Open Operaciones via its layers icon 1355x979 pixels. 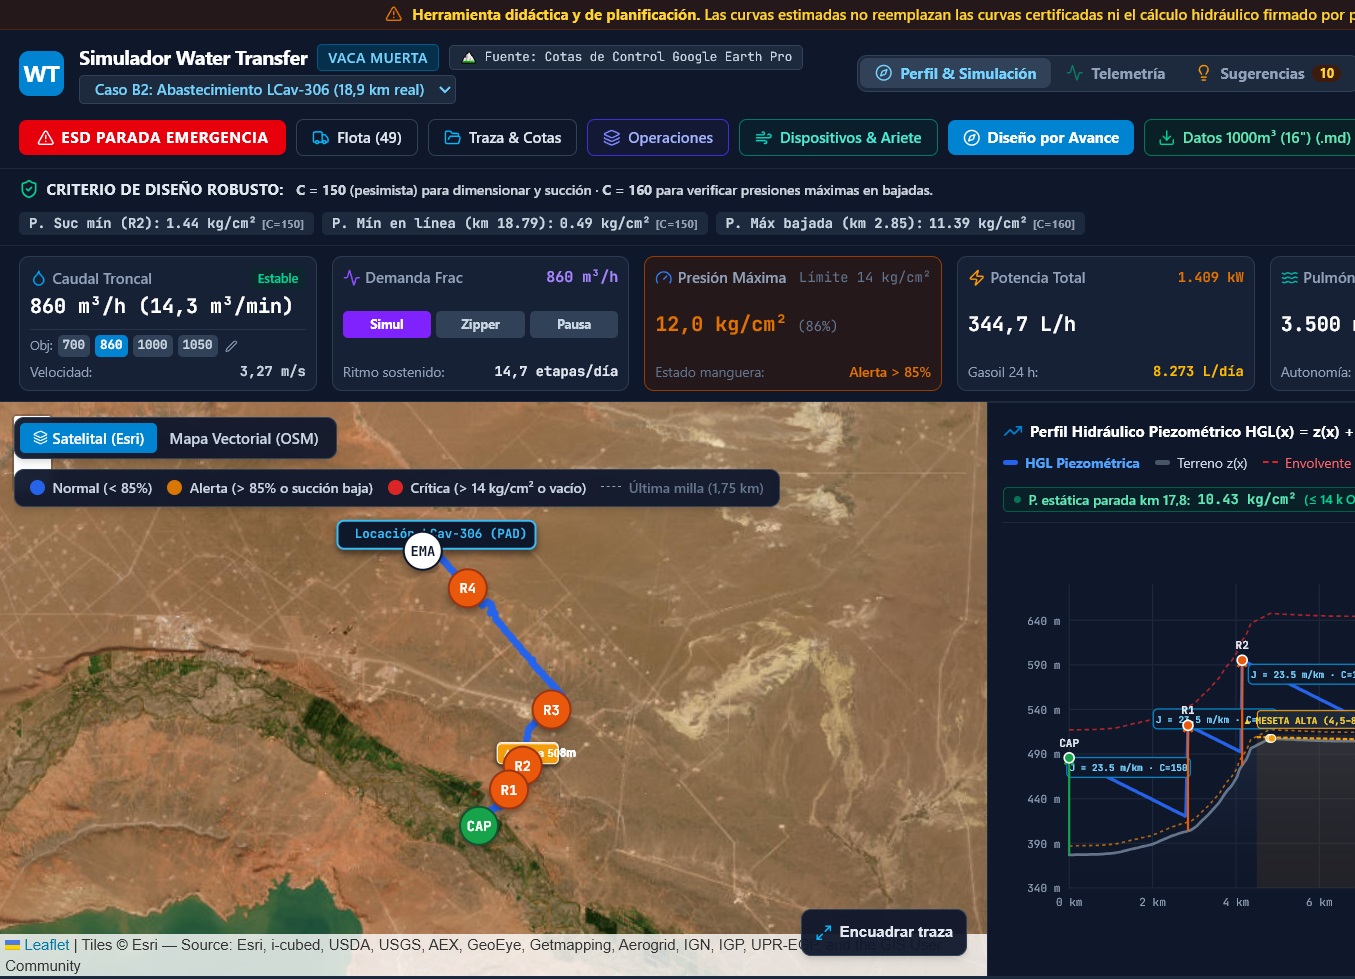(x=611, y=138)
